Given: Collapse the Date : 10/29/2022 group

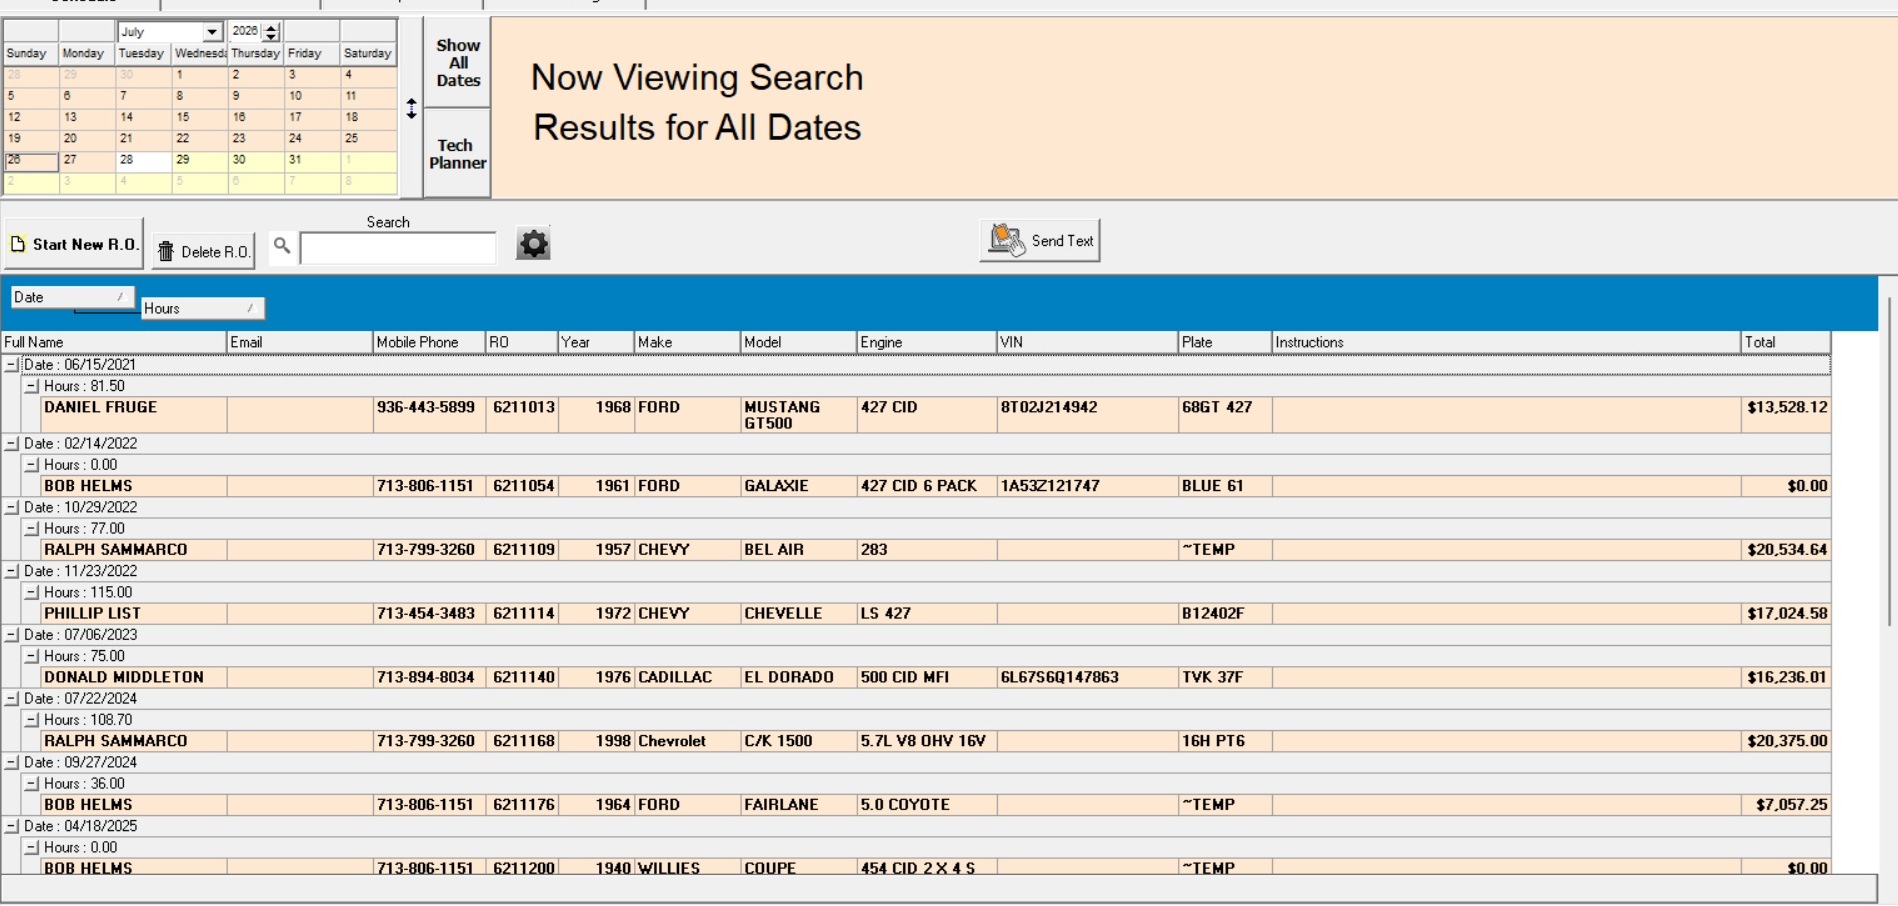Looking at the screenshot, I should point(12,507).
